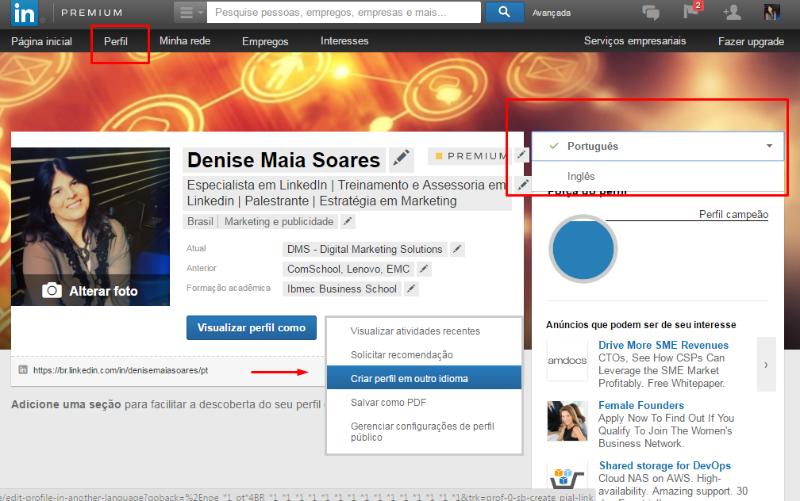Click the LinkedIn logo icon
The width and height of the screenshot is (800, 501).
(x=24, y=13)
